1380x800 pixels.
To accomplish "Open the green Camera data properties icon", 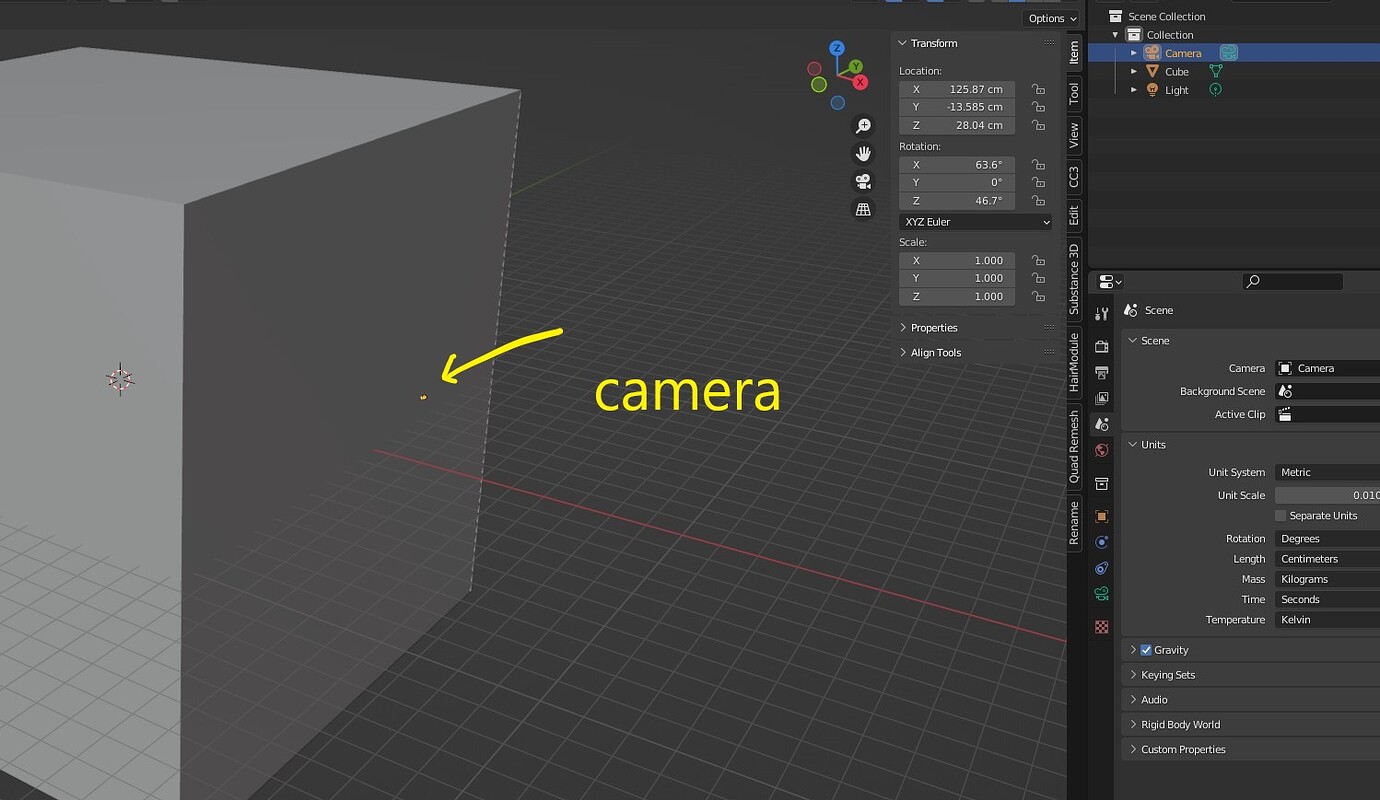I will (1101, 594).
